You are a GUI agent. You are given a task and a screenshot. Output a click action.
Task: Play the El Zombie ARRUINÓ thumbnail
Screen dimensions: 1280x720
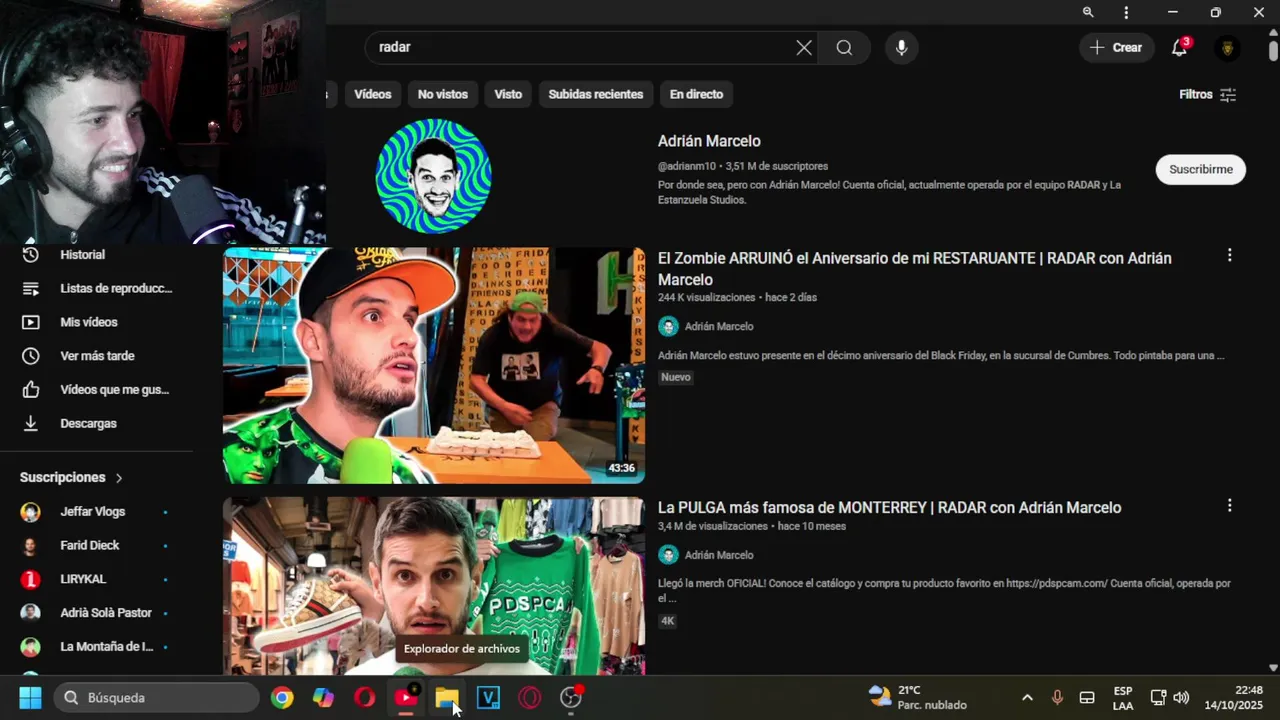click(x=434, y=366)
